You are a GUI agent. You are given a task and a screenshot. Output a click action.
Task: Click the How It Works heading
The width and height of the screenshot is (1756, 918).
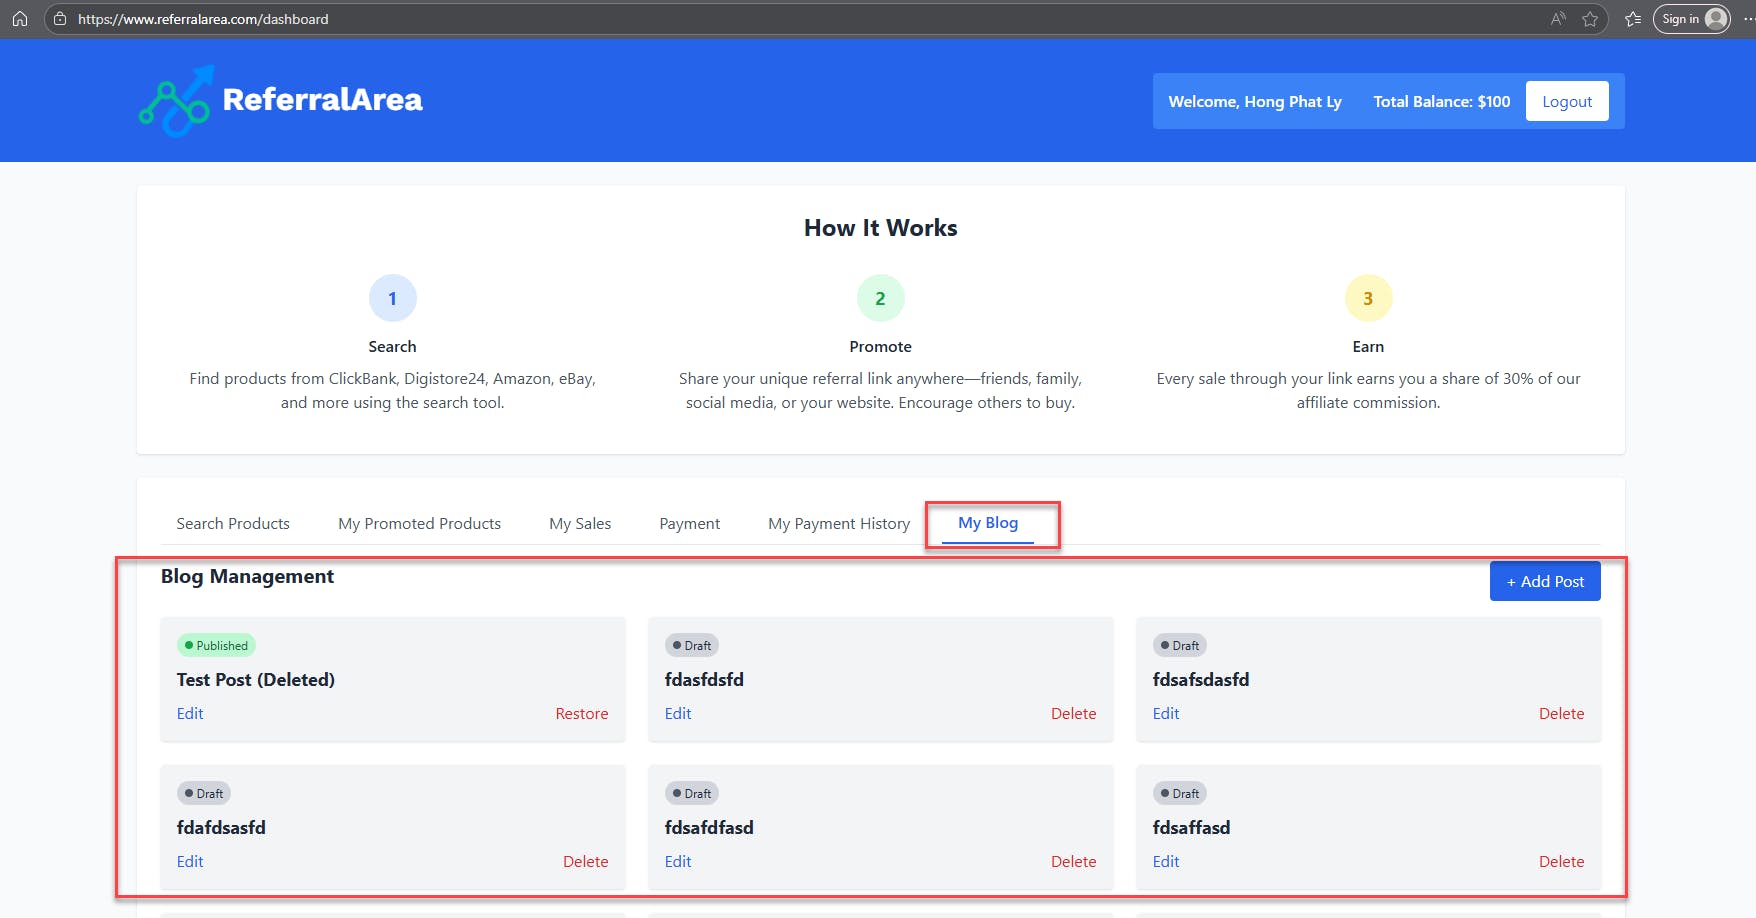(880, 228)
